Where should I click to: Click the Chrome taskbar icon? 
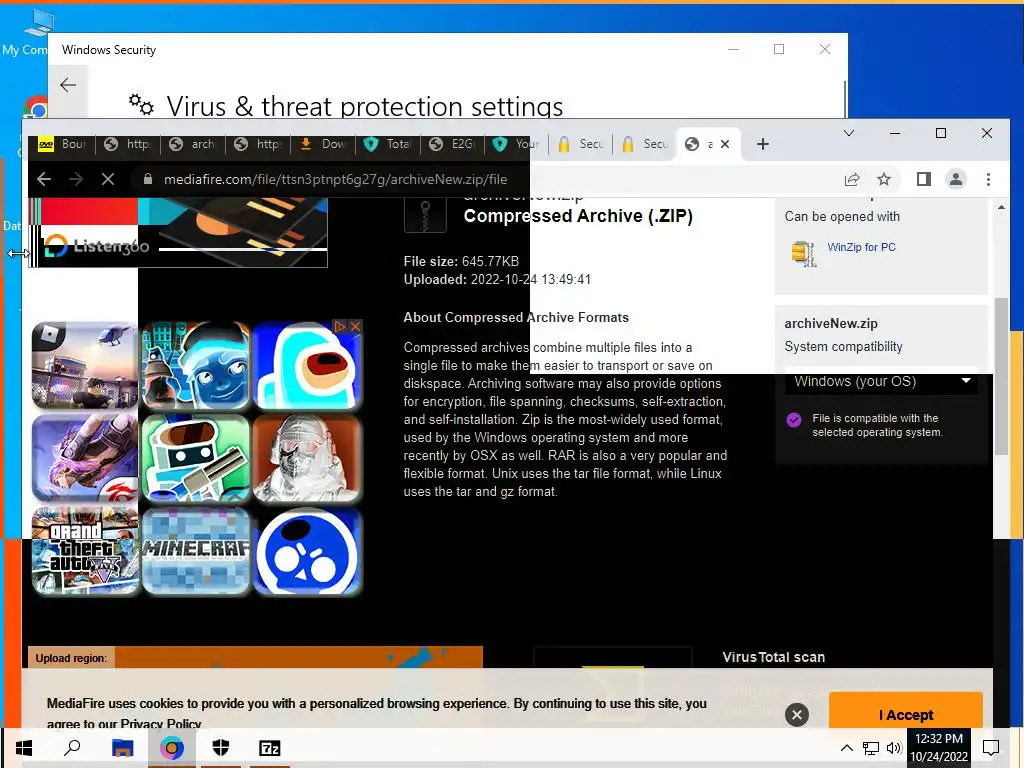[x=172, y=748]
